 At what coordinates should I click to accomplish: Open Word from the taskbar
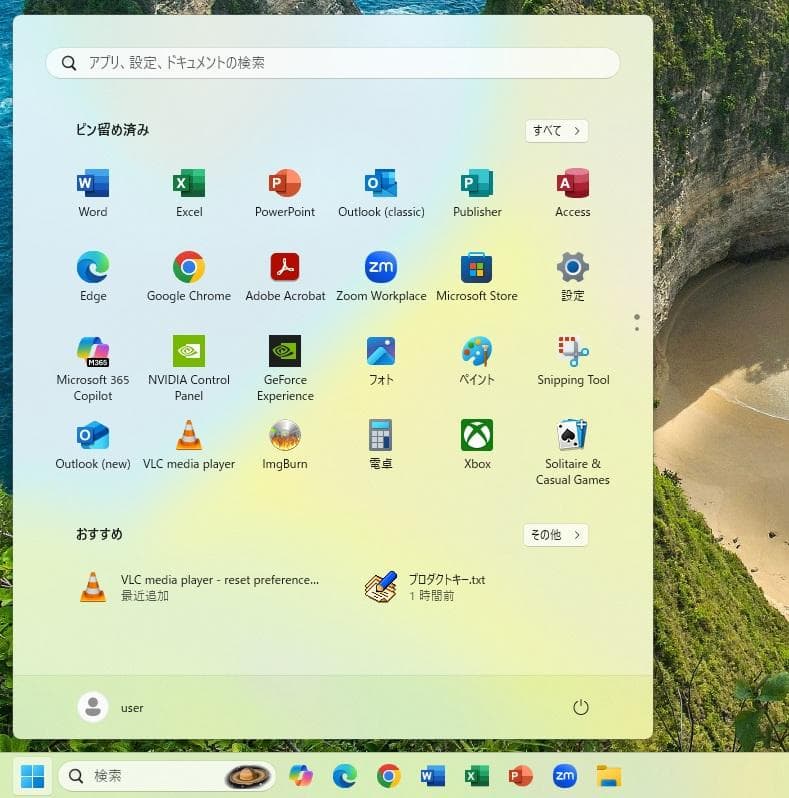pos(433,776)
